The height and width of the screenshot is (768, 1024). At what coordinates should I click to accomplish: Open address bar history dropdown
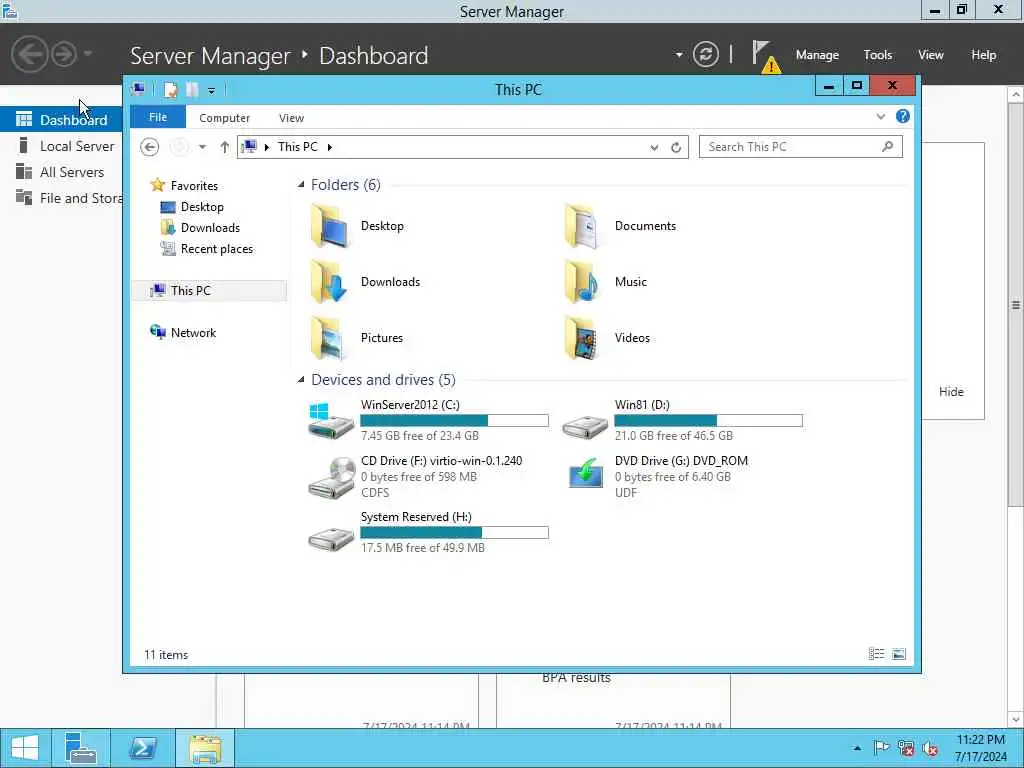pyautogui.click(x=654, y=148)
